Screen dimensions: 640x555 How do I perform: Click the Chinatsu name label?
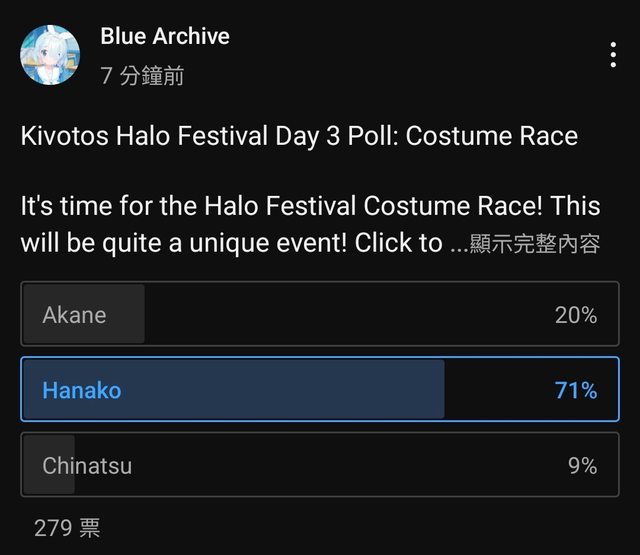point(87,466)
